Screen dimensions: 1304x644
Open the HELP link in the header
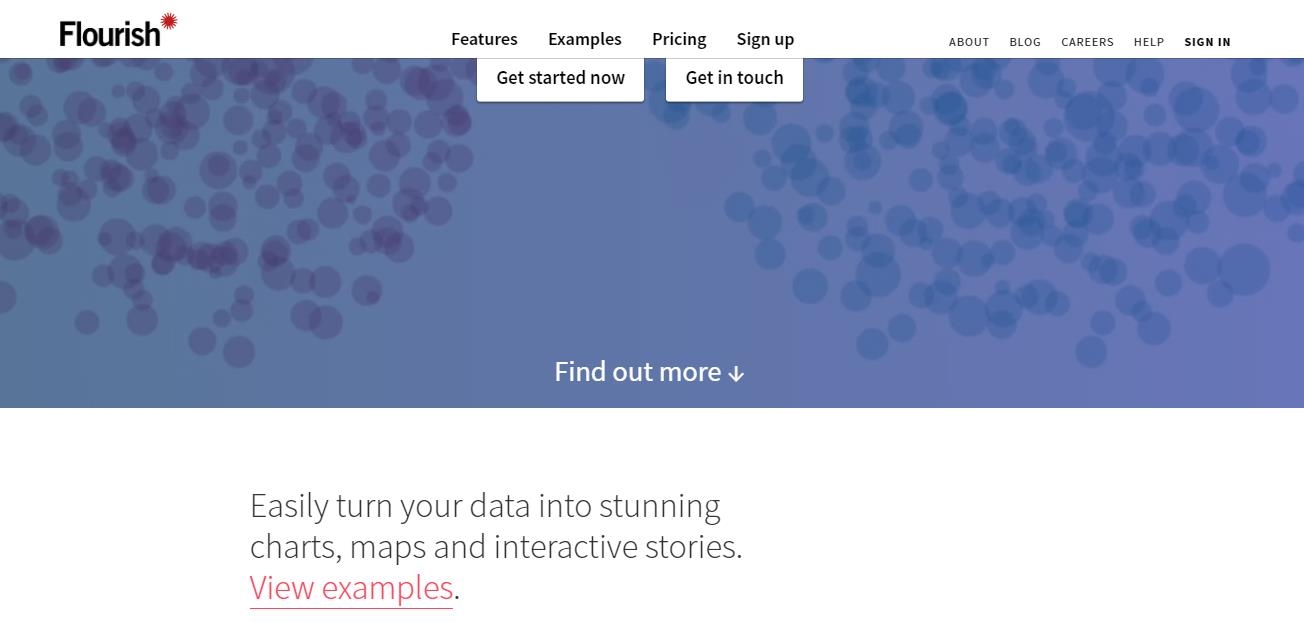[x=1149, y=42]
